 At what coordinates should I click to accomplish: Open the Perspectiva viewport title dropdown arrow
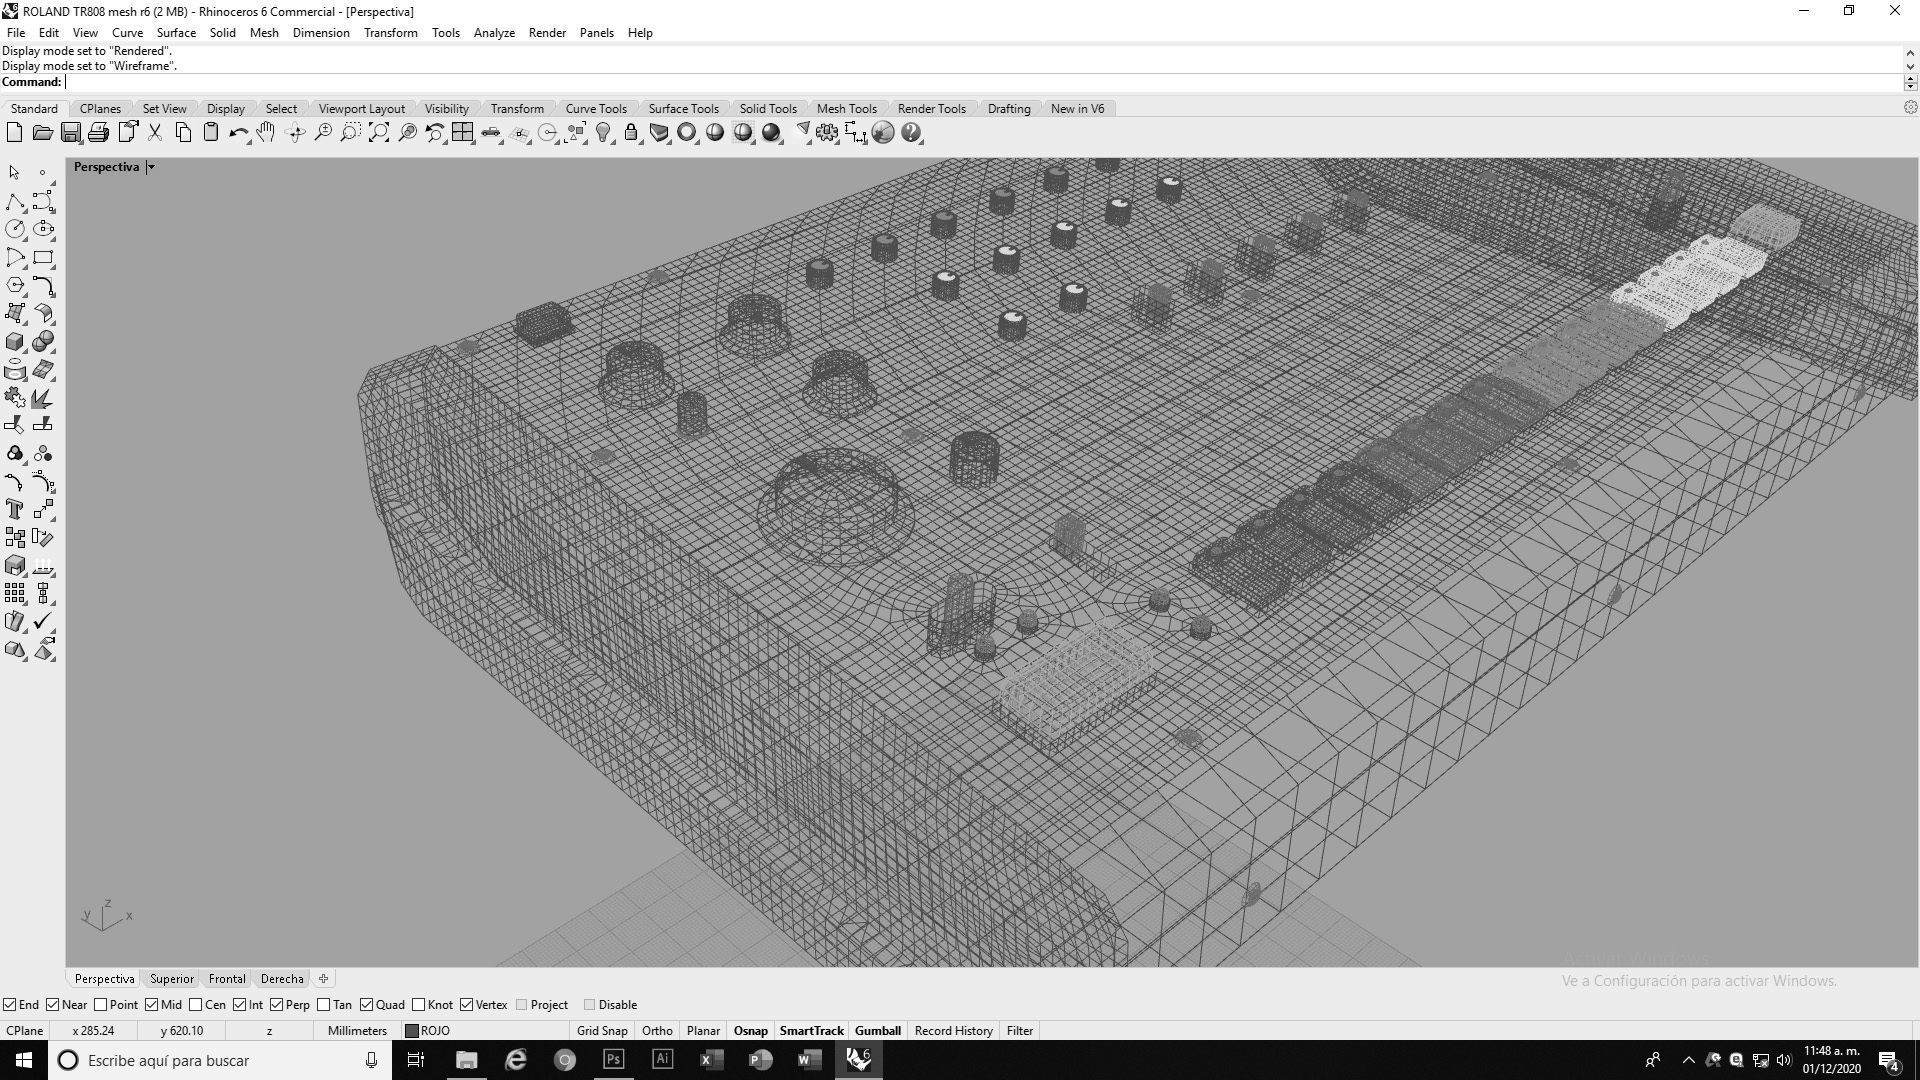[151, 167]
